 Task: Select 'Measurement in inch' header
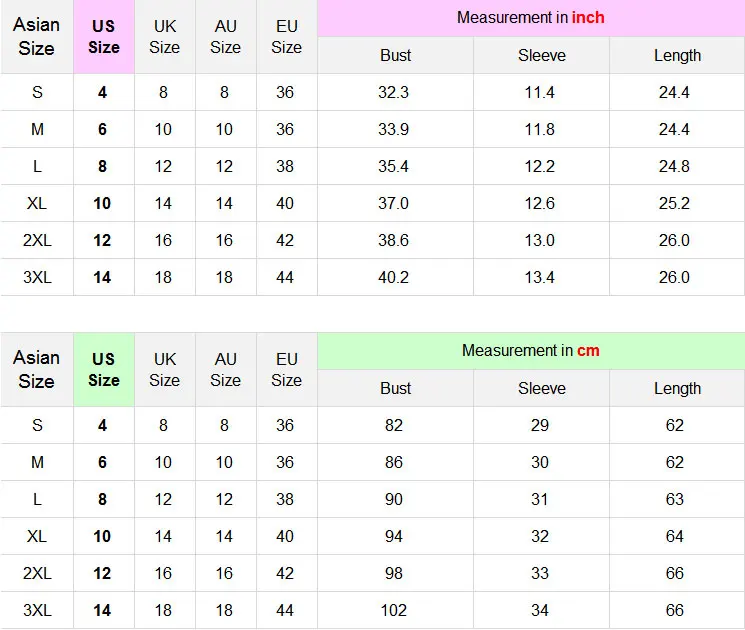pyautogui.click(x=530, y=18)
